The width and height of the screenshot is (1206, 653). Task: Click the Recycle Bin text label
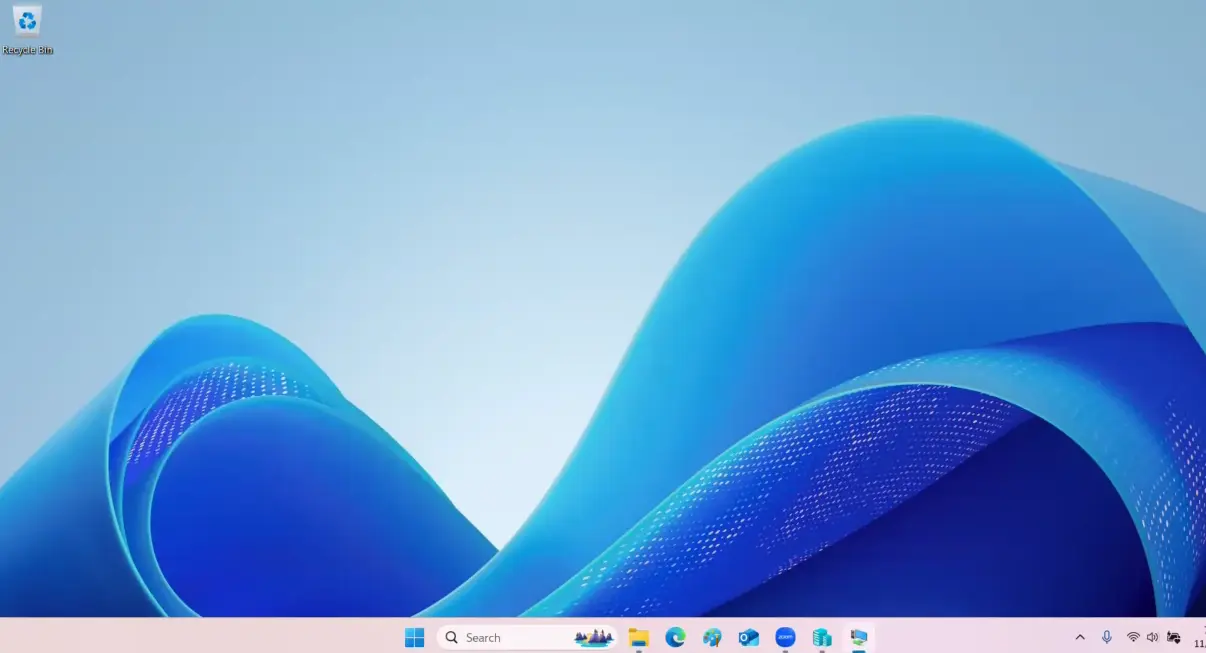click(x=27, y=50)
